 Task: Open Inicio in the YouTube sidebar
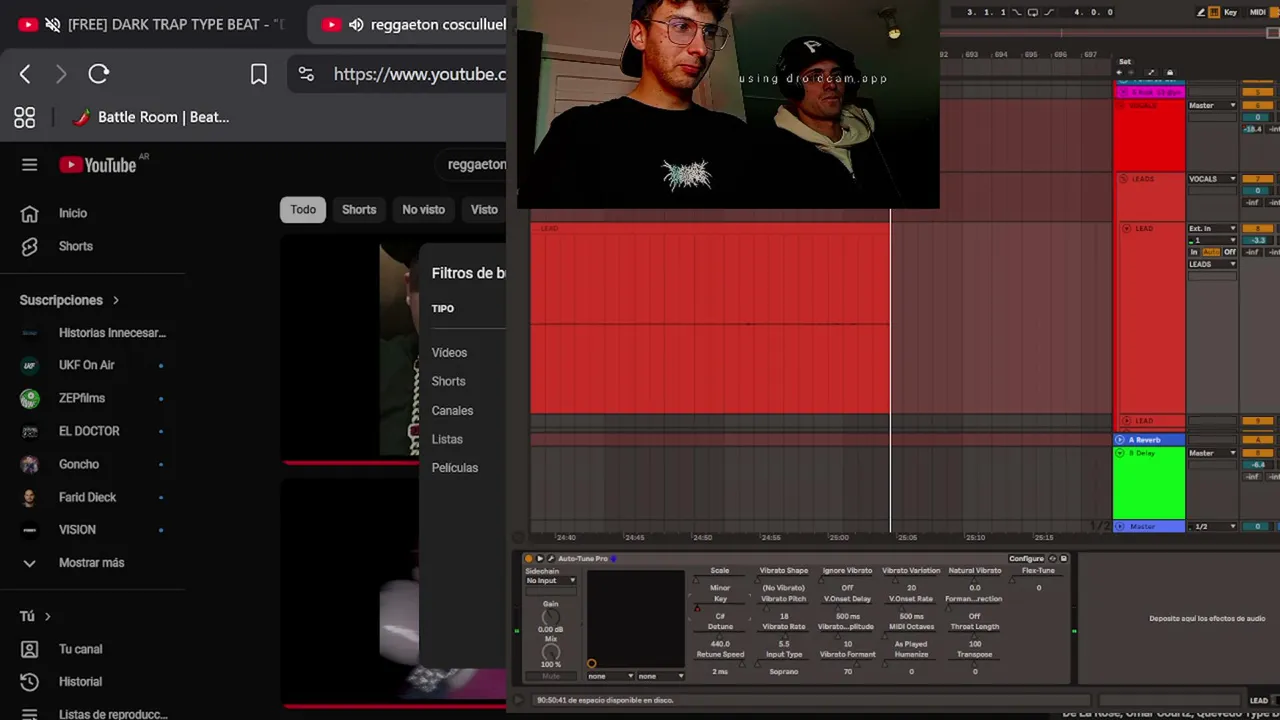tap(73, 213)
